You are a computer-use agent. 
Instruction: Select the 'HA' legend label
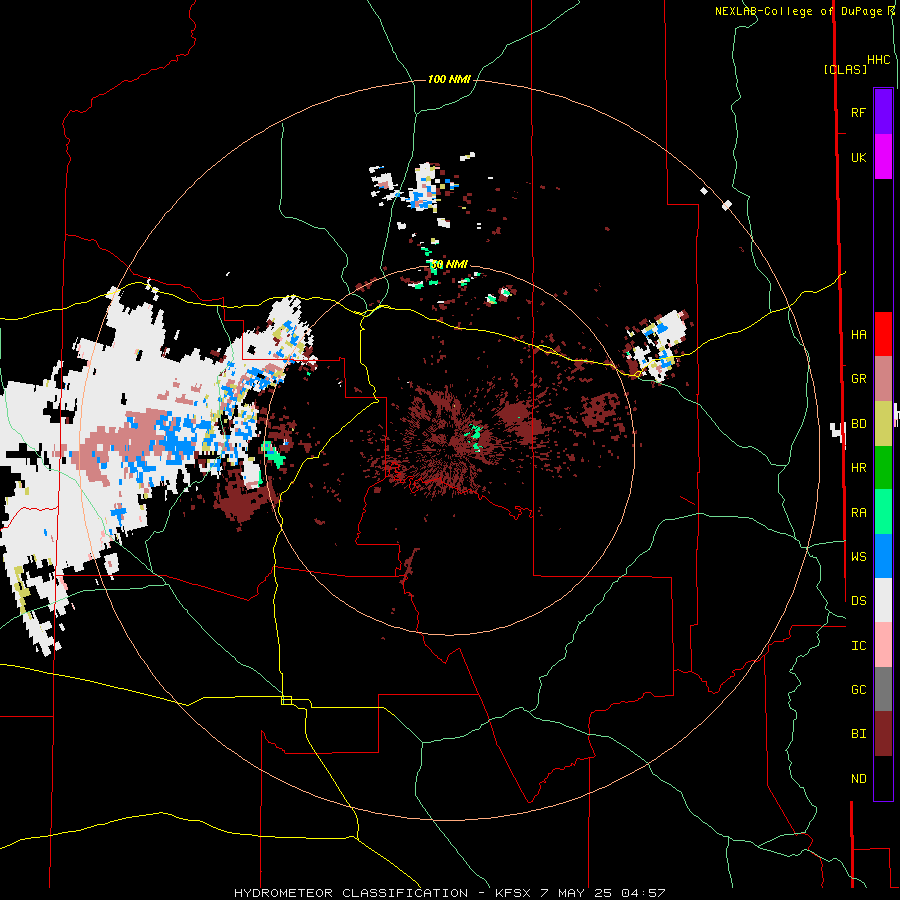tap(858, 334)
